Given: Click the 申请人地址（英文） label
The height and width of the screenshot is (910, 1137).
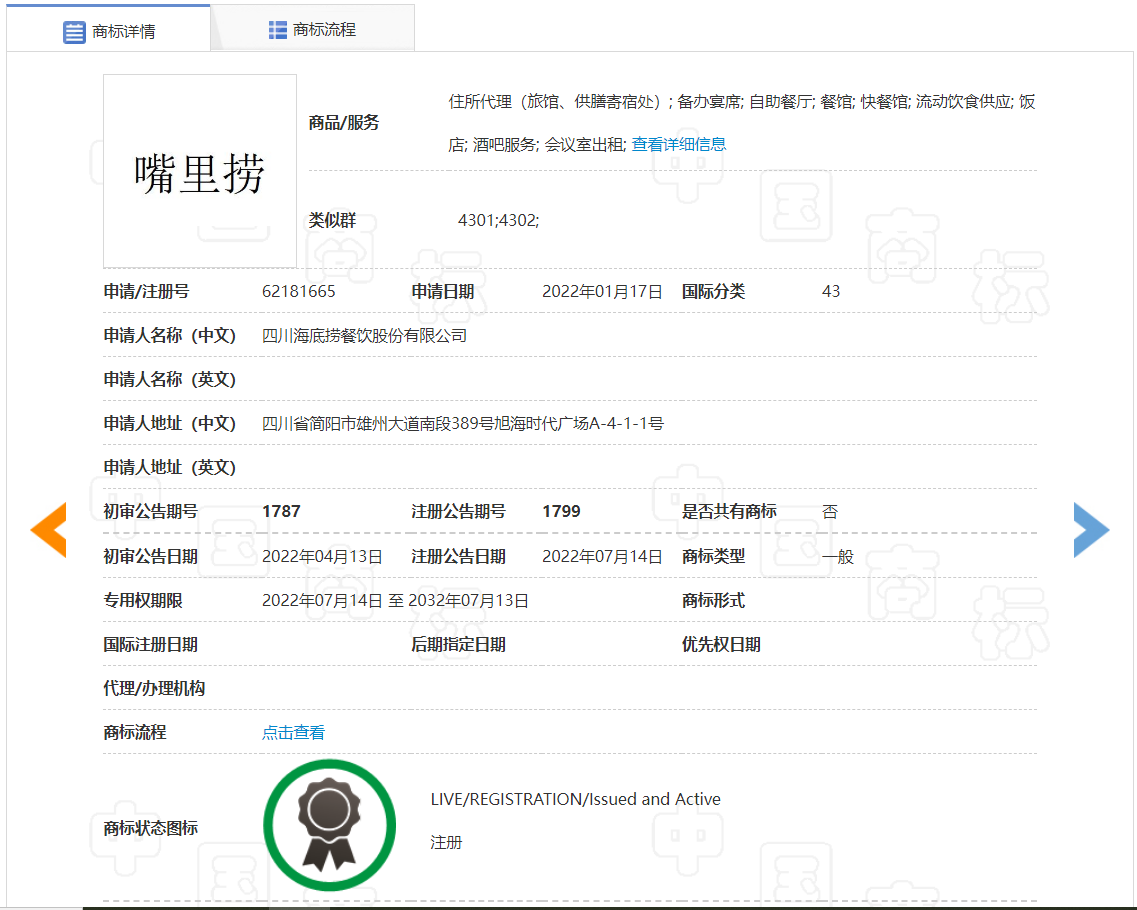Looking at the screenshot, I should 170,468.
